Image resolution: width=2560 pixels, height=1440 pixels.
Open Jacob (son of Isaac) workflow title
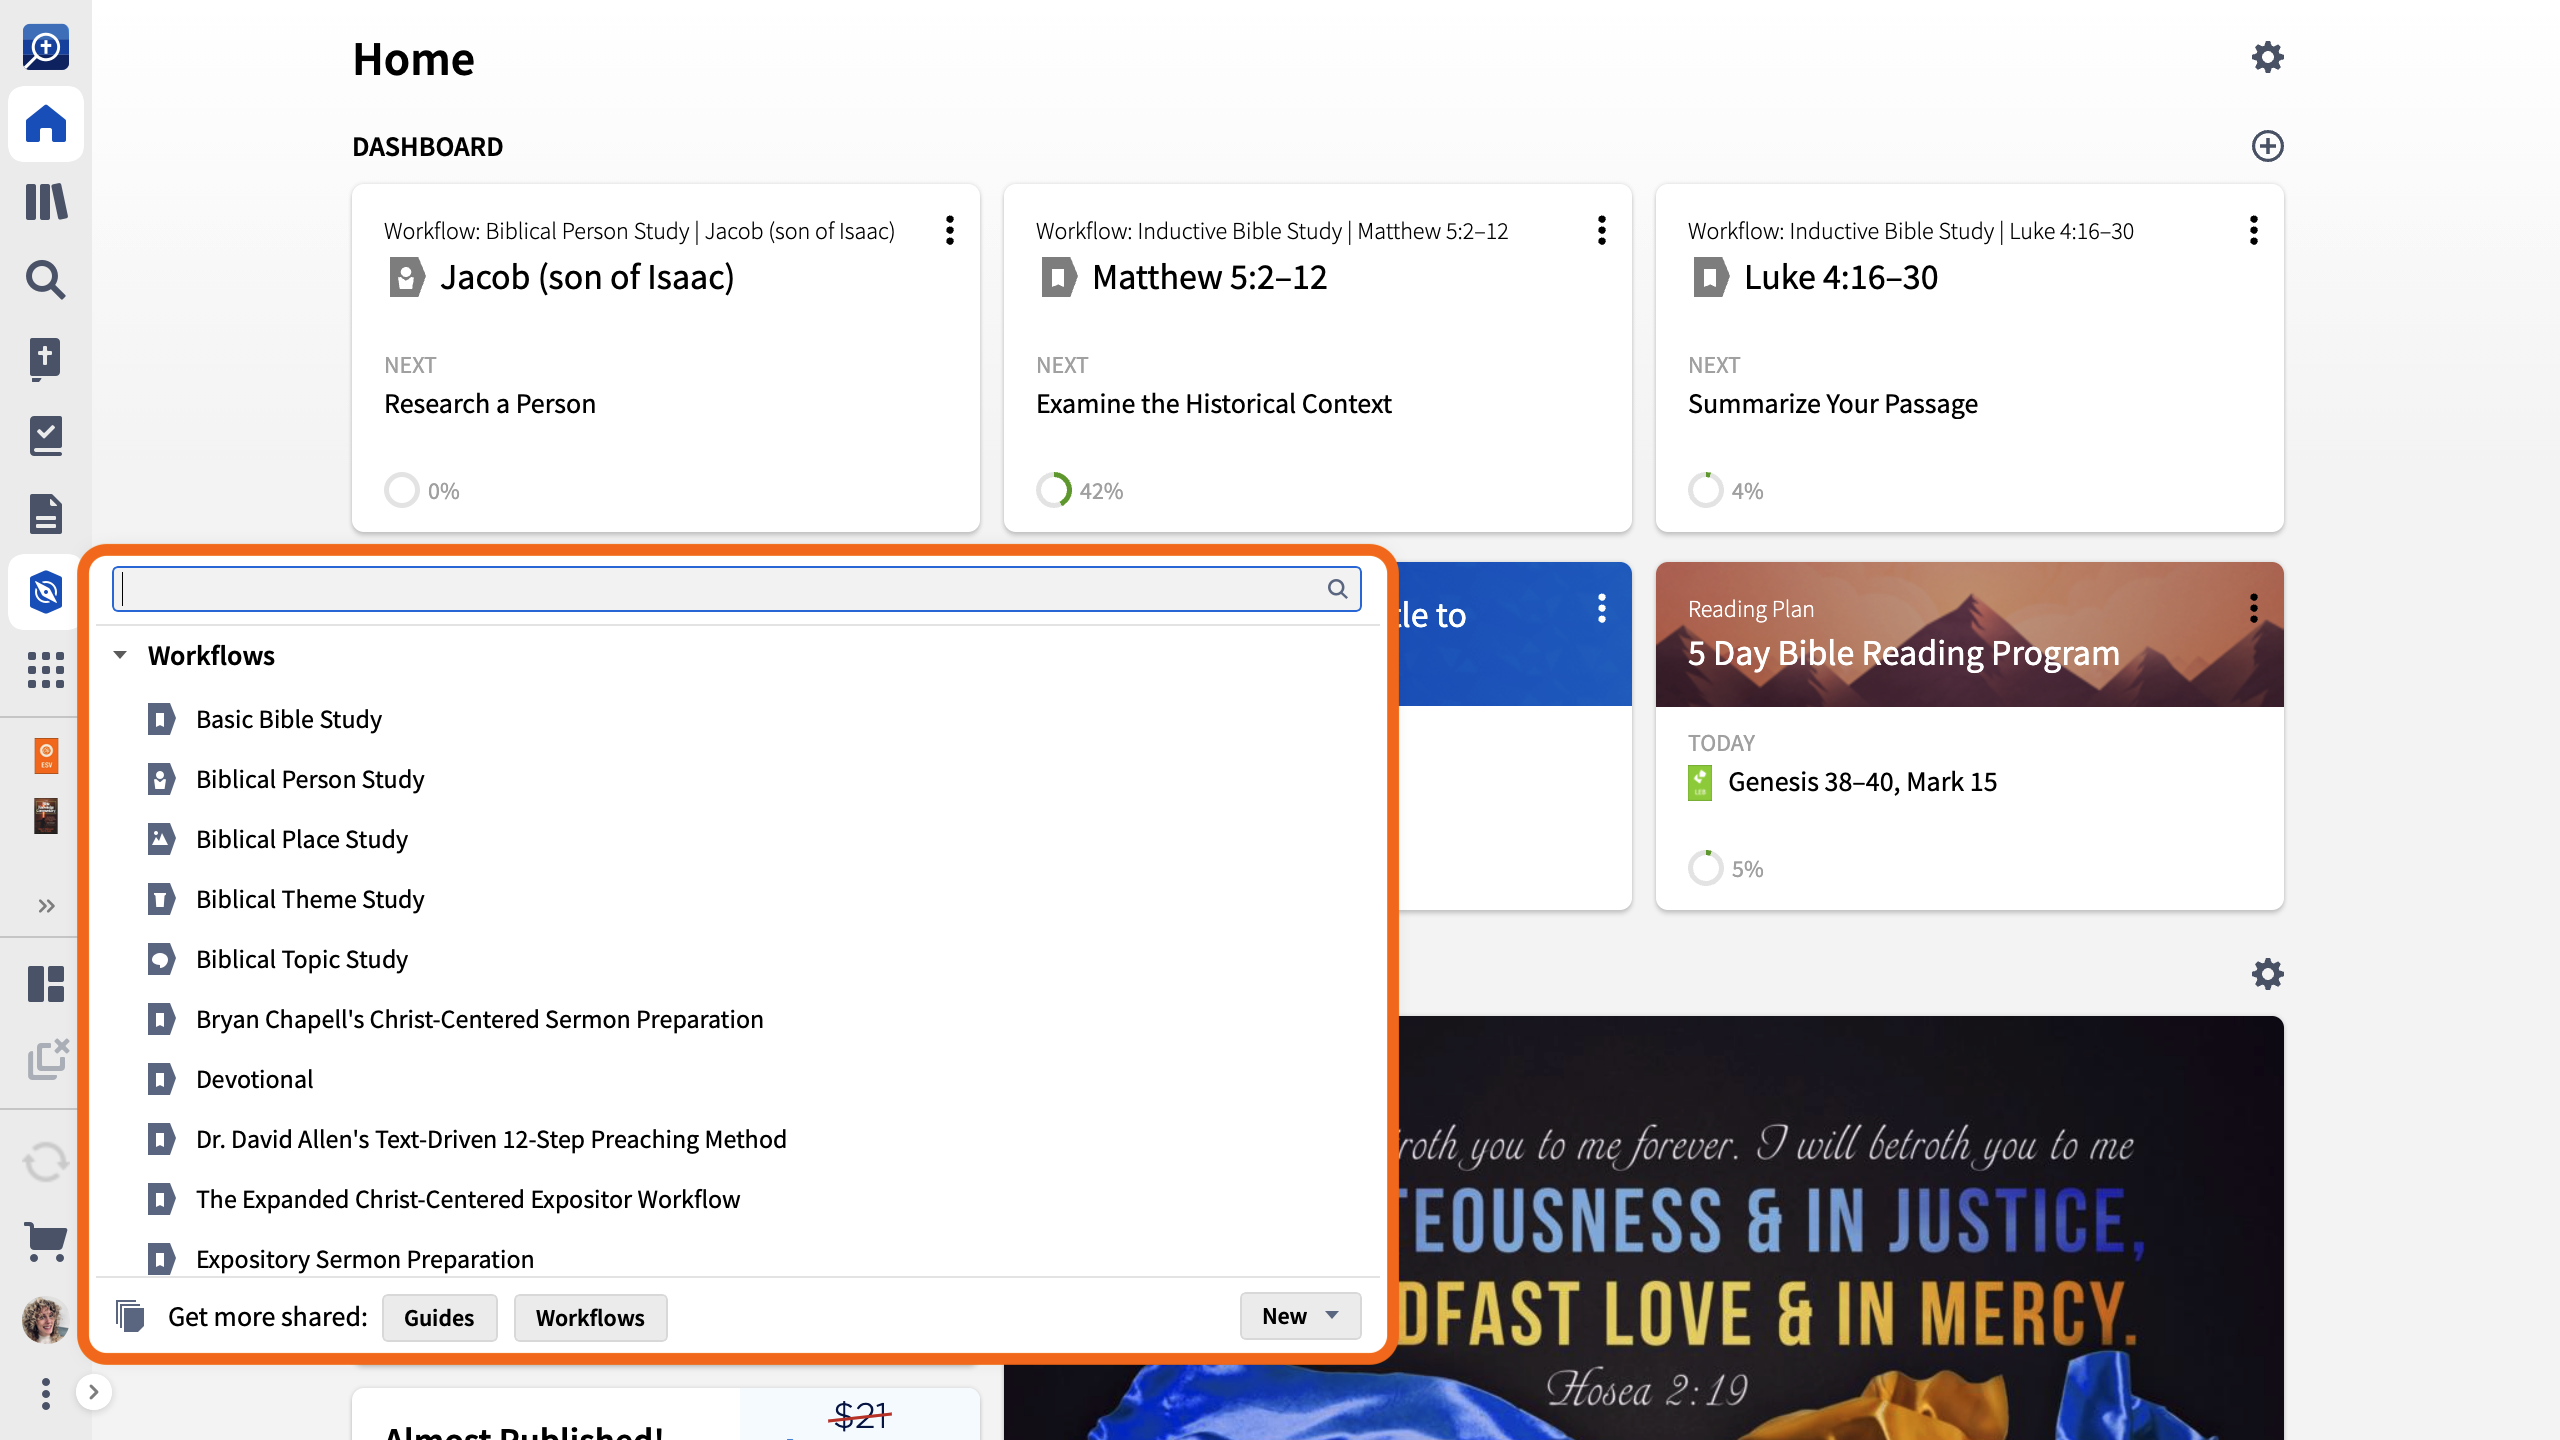(x=587, y=277)
